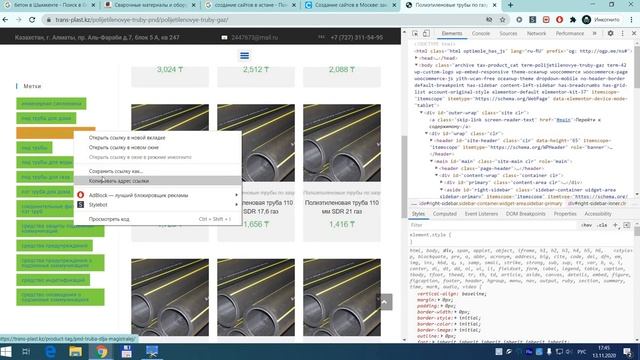Screen dimensions: 640x360
Task: Open the phone number +7 (727) link
Action: pos(357,38)
